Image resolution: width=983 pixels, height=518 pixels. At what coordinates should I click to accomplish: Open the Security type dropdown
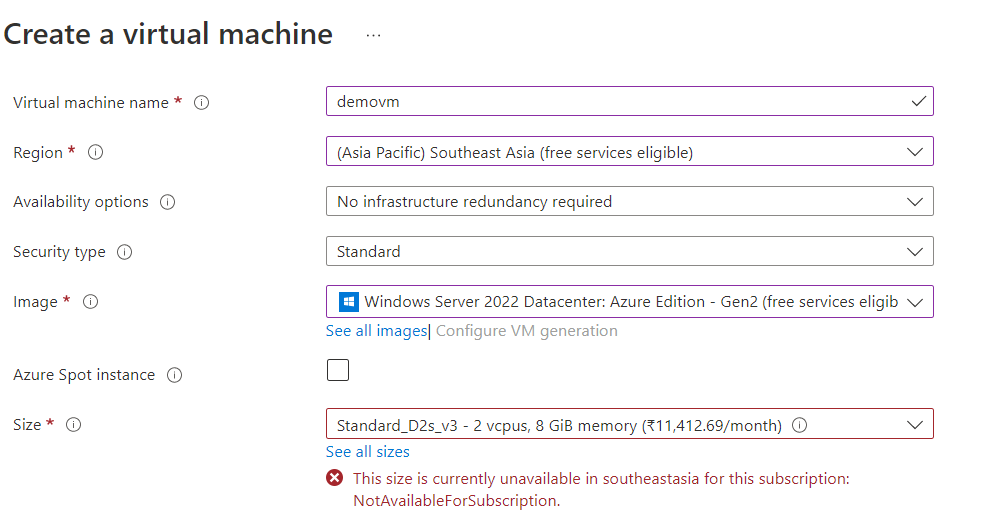(x=629, y=251)
